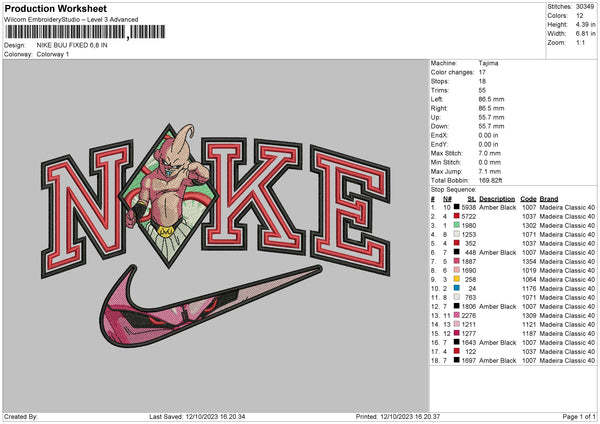Click the Trims value 55
600x424 pixels.
pyautogui.click(x=482, y=90)
